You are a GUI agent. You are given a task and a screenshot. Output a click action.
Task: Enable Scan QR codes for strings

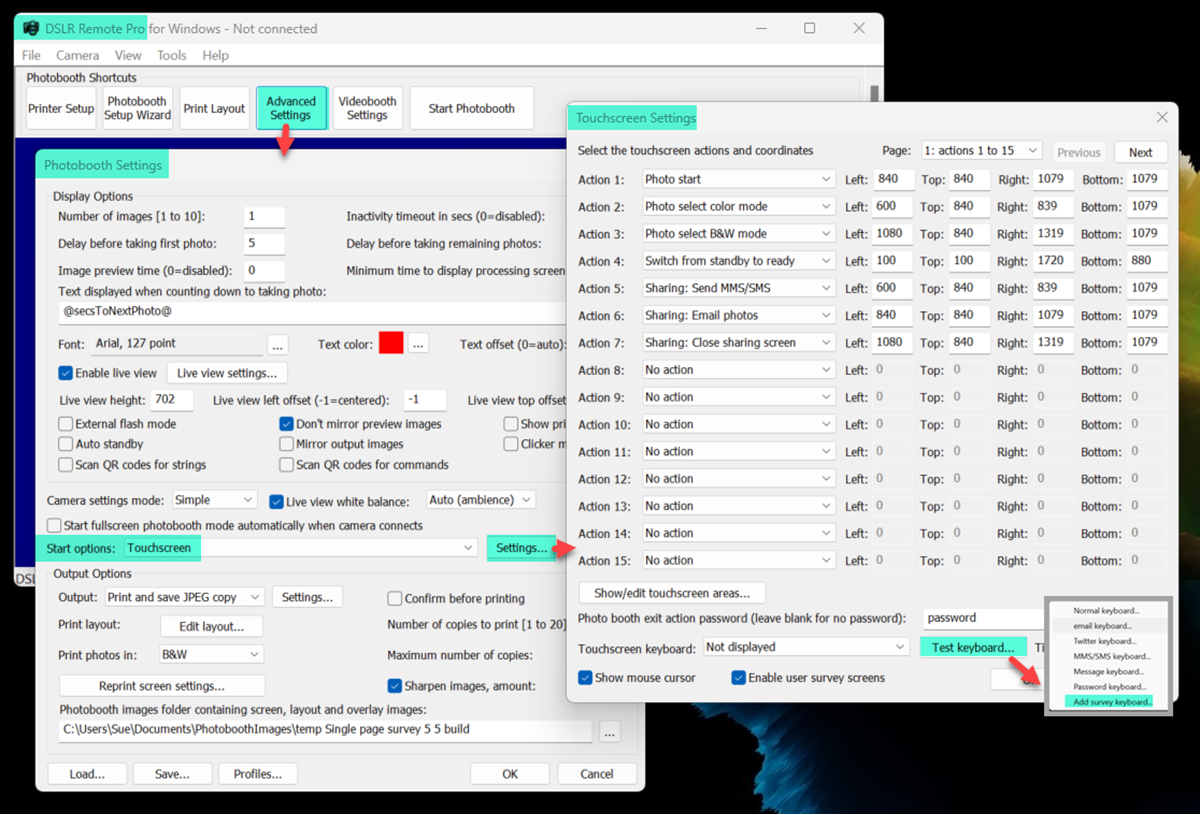[x=66, y=464]
